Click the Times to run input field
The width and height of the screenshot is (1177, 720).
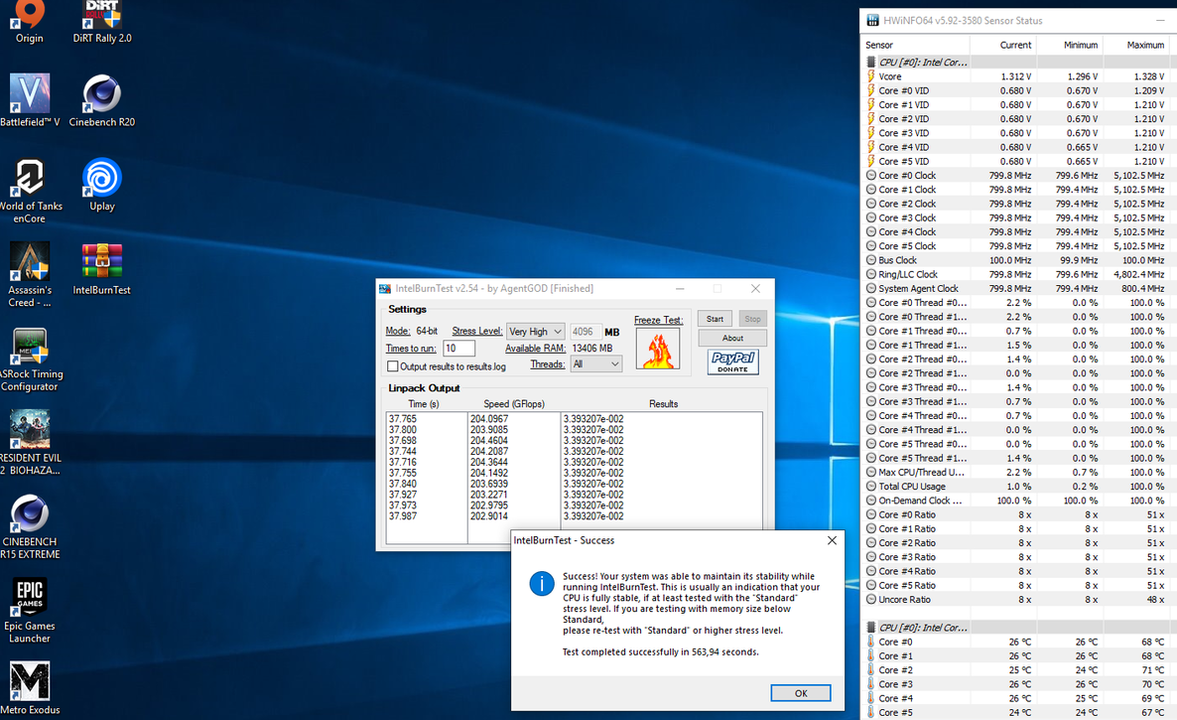point(459,348)
